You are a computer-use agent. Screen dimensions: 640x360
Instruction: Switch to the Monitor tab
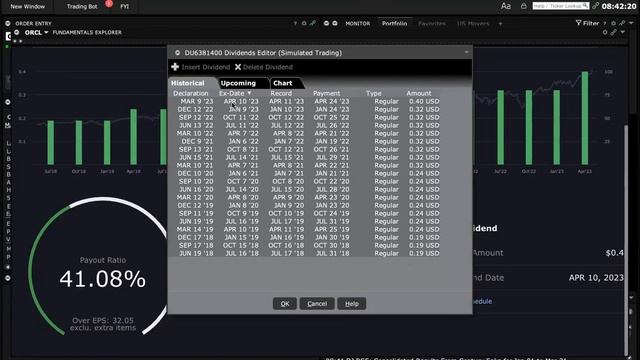click(358, 24)
